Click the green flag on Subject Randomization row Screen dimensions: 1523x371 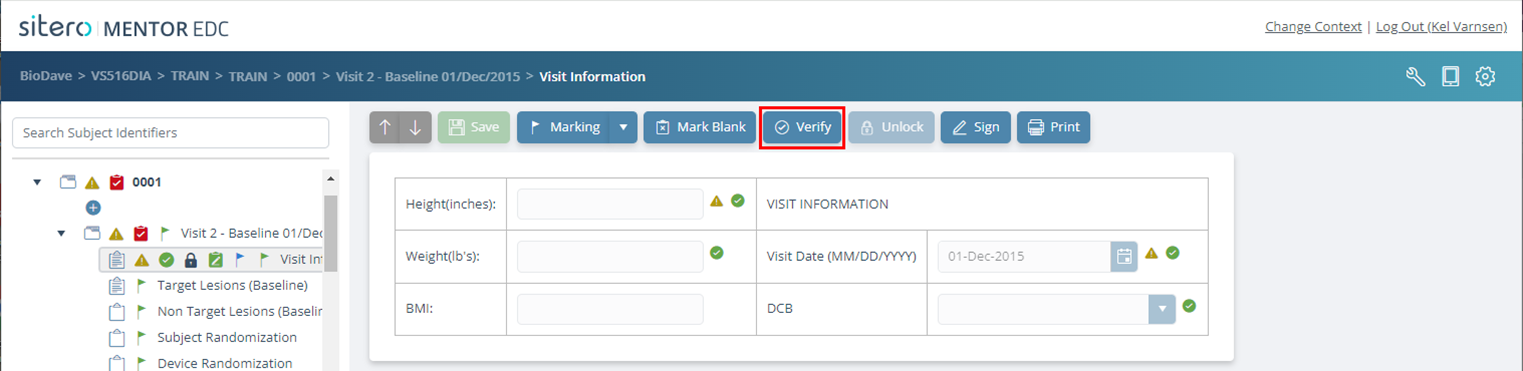pyautogui.click(x=141, y=337)
